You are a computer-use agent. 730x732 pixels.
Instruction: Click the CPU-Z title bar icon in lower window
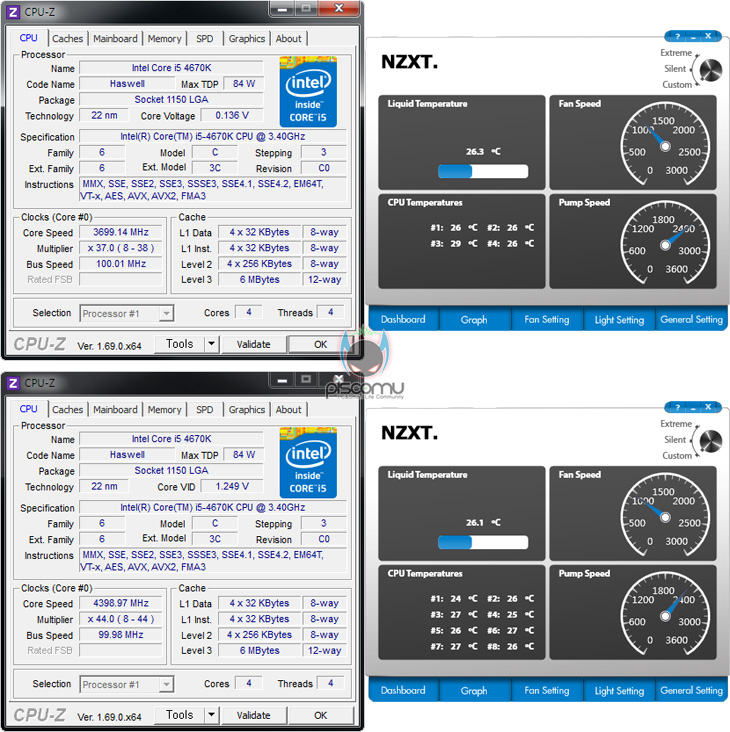coord(13,383)
